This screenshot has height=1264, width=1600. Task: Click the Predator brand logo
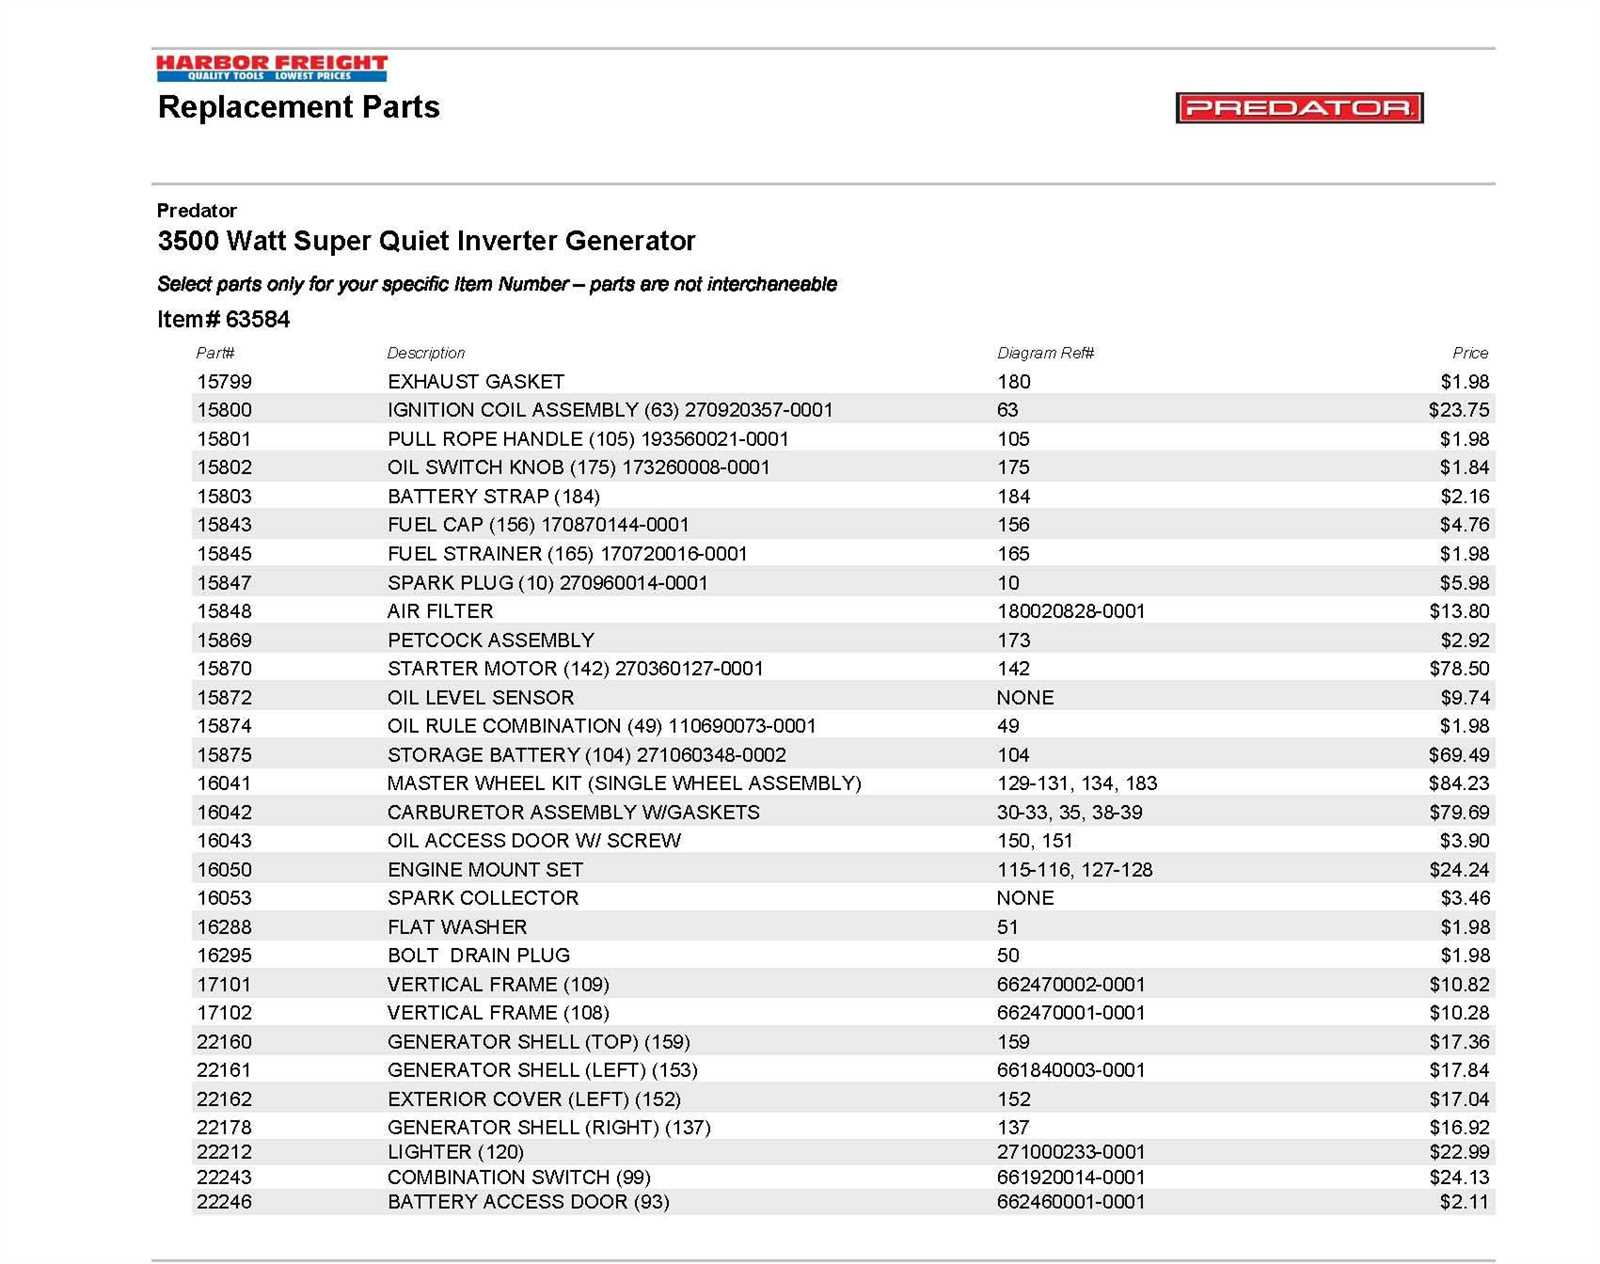click(x=1299, y=108)
